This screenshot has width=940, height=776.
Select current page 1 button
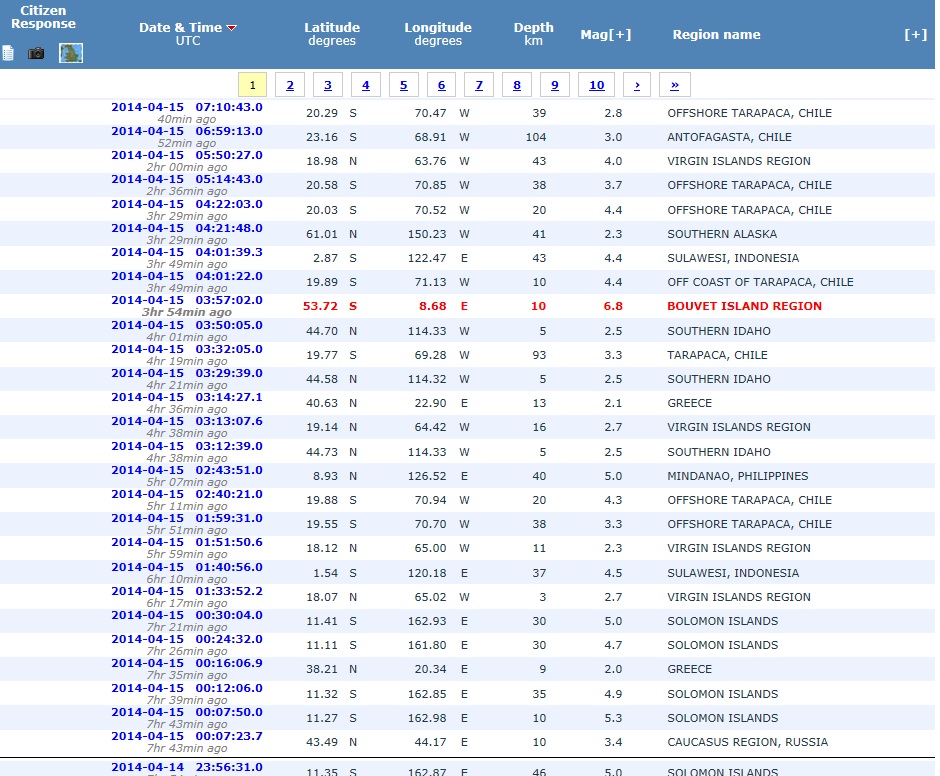click(x=252, y=85)
